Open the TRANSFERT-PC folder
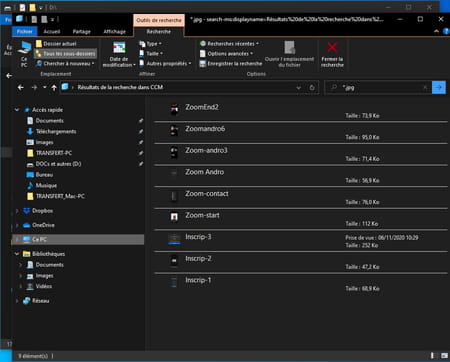 (53, 153)
